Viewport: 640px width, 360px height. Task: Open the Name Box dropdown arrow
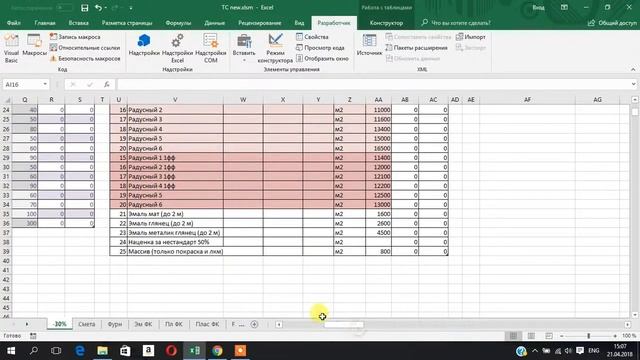click(45, 84)
